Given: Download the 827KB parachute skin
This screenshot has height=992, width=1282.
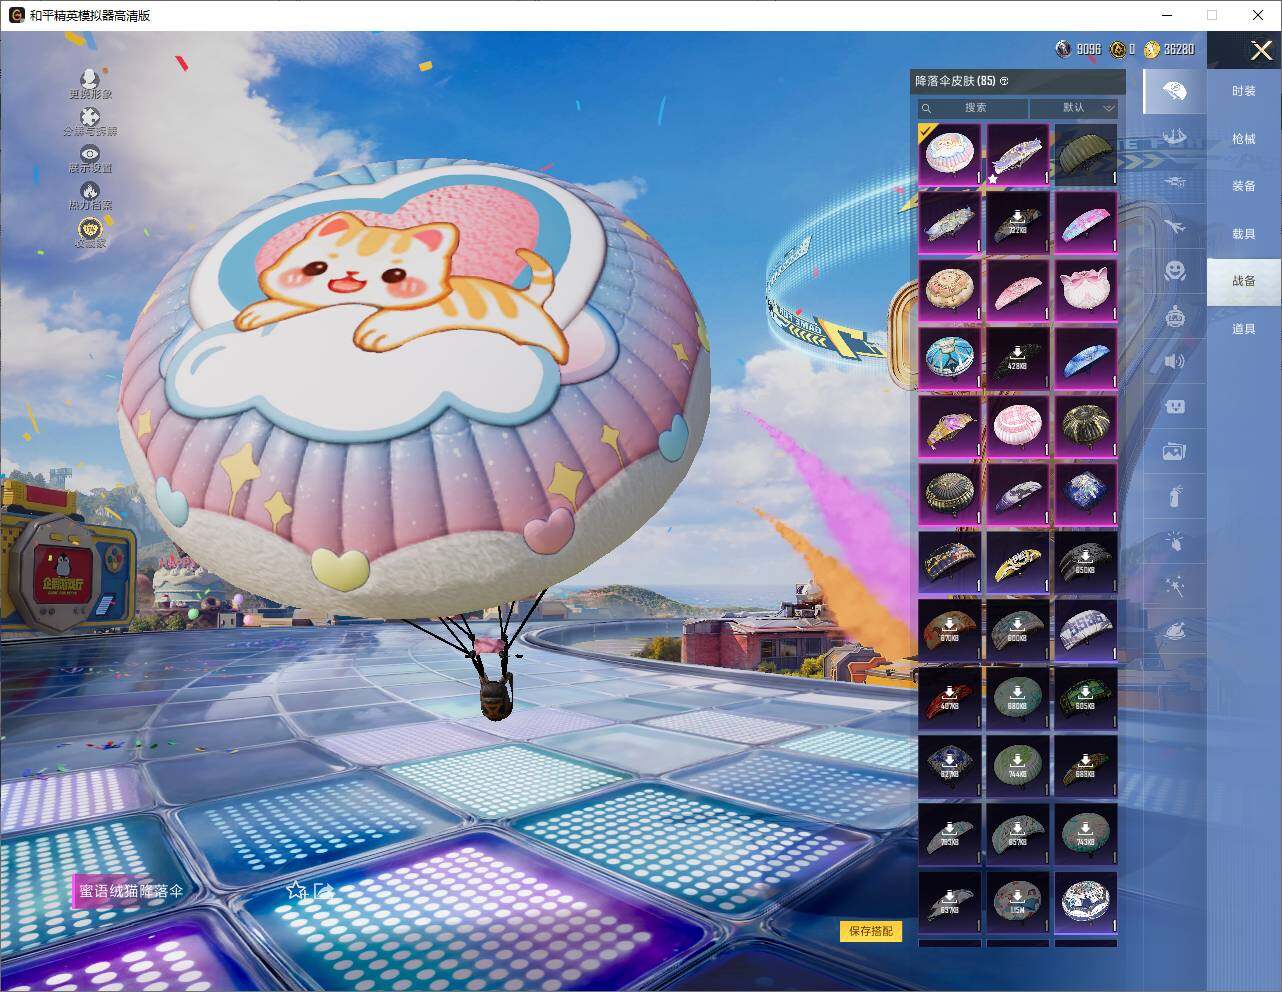Looking at the screenshot, I should pos(950,766).
